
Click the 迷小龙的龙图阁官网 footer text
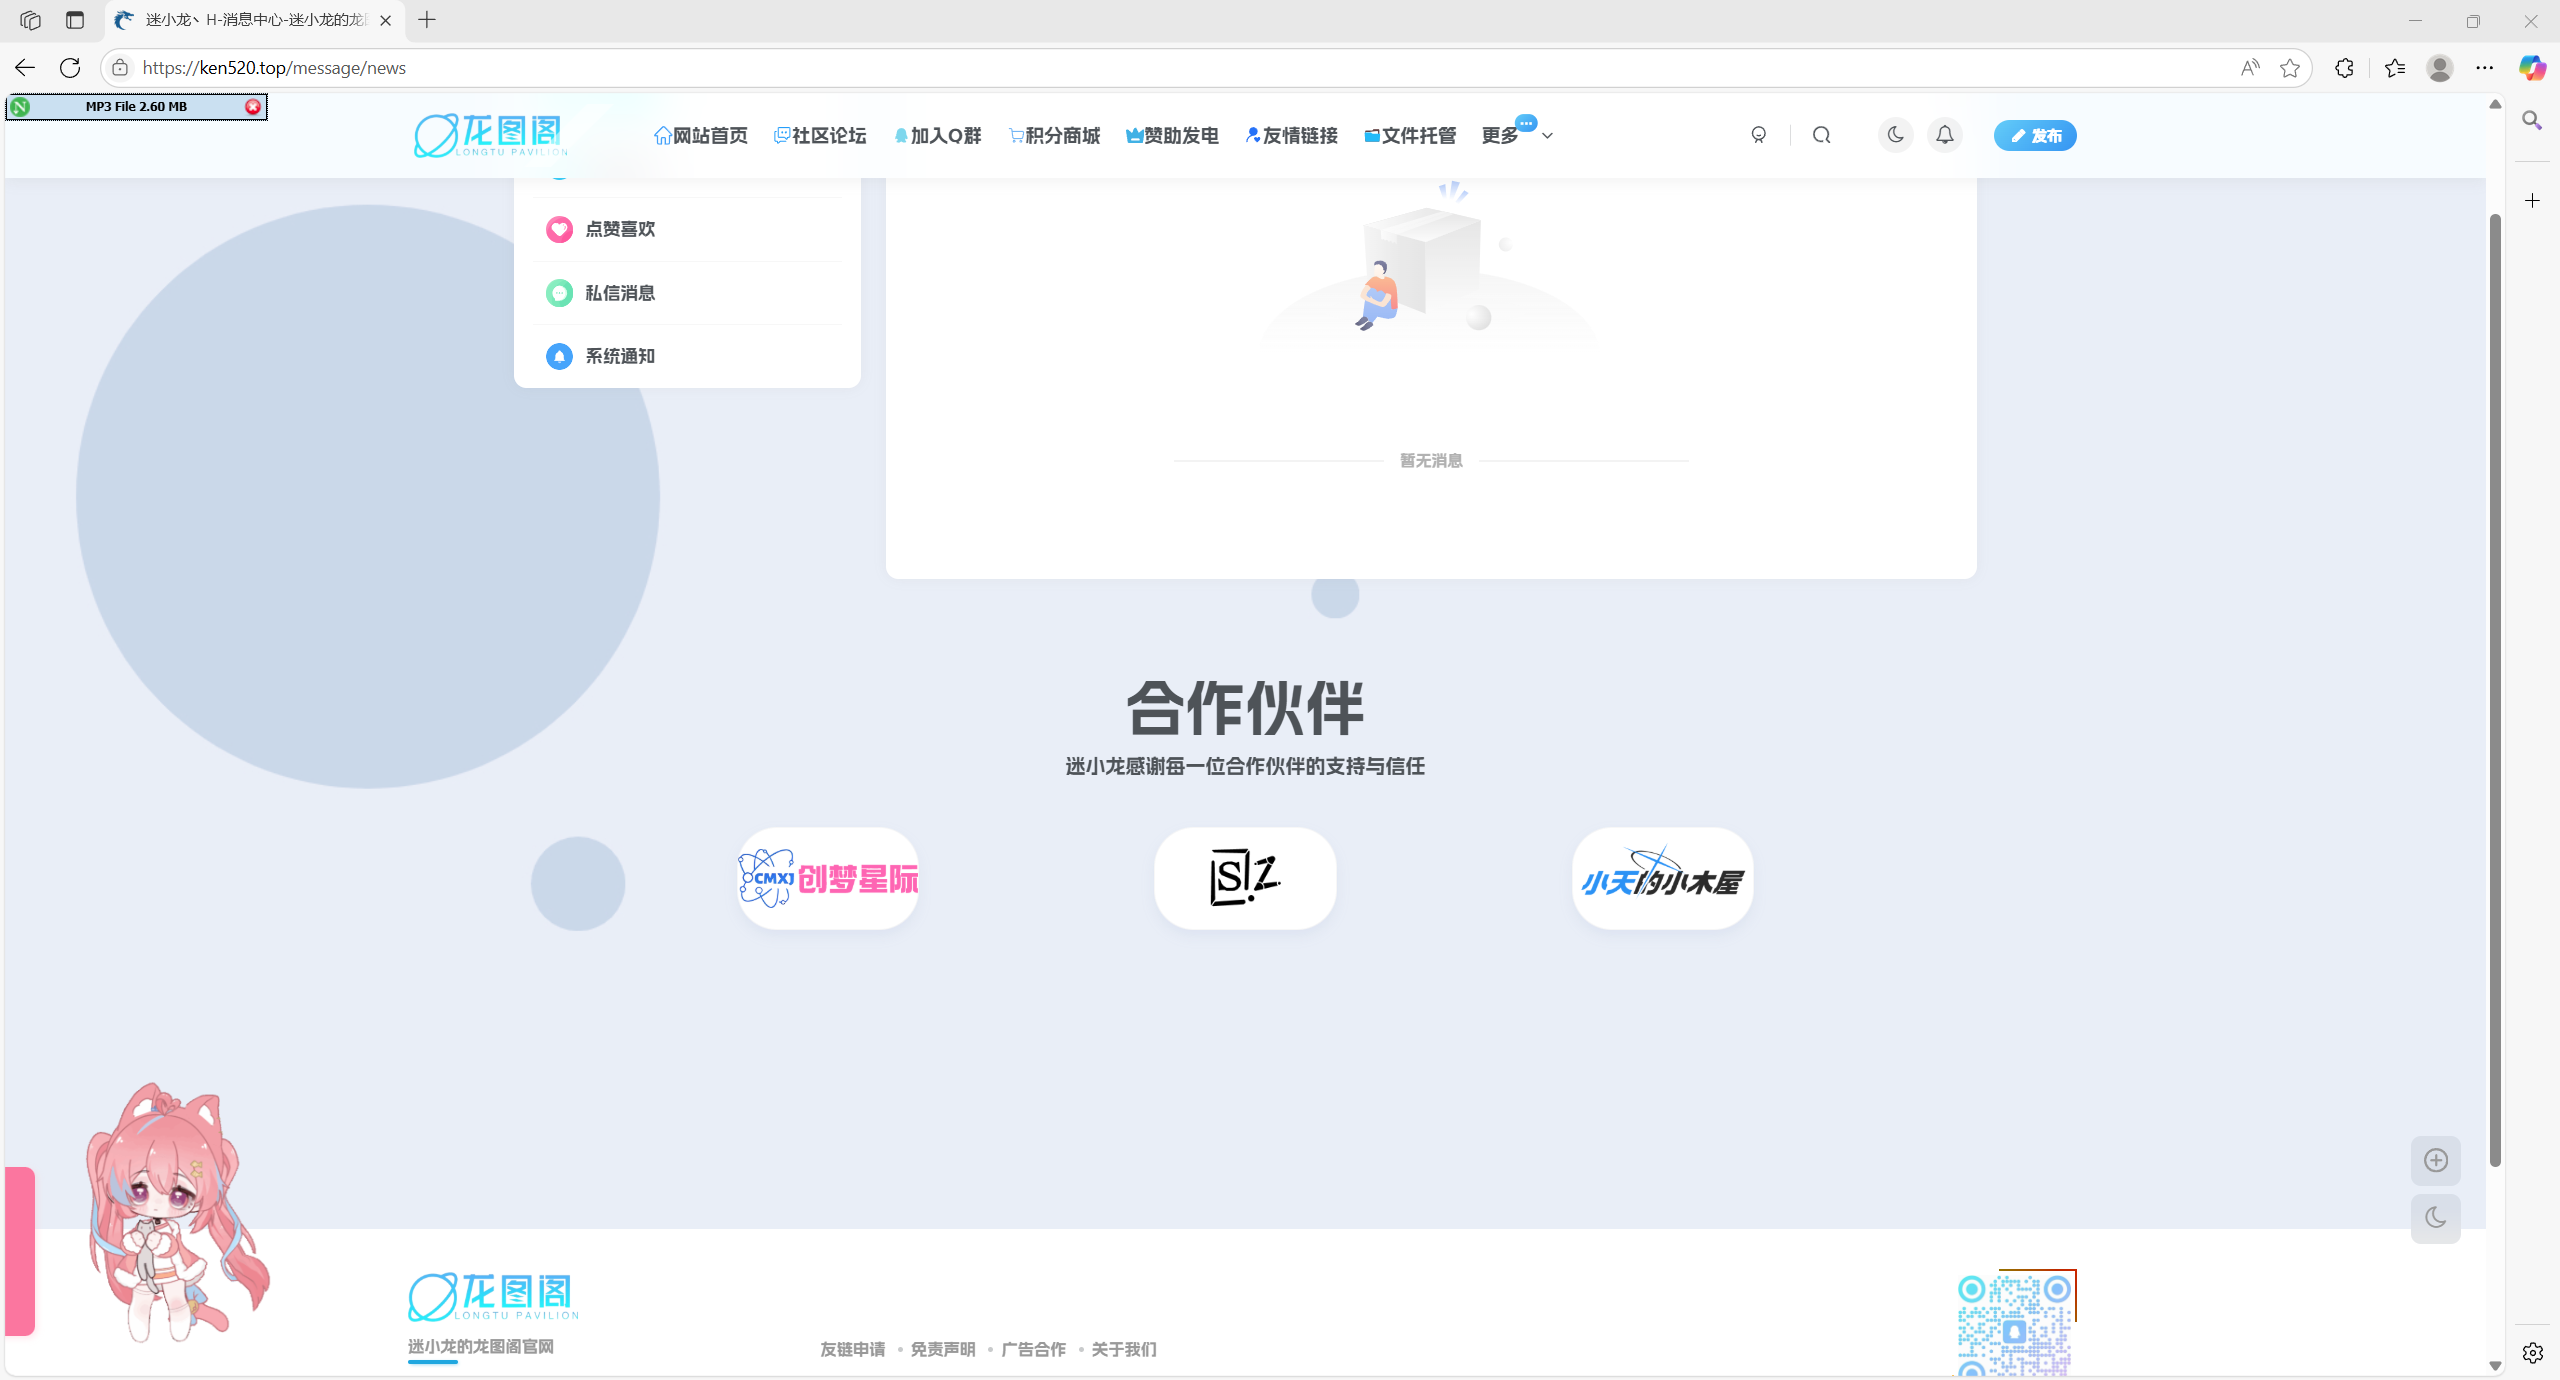point(480,1346)
